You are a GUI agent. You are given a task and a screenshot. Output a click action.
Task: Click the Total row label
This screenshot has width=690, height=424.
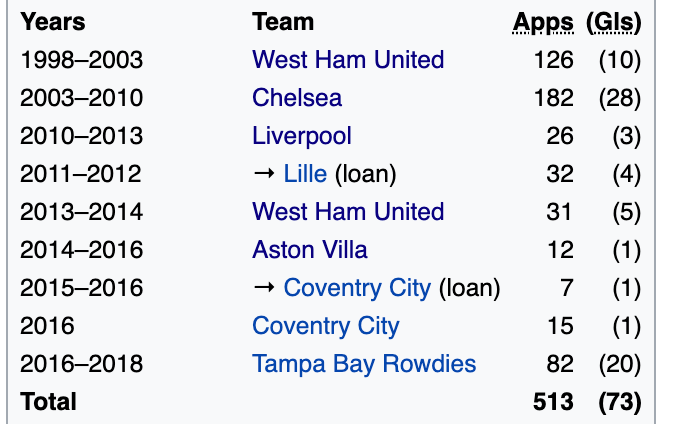tap(48, 402)
